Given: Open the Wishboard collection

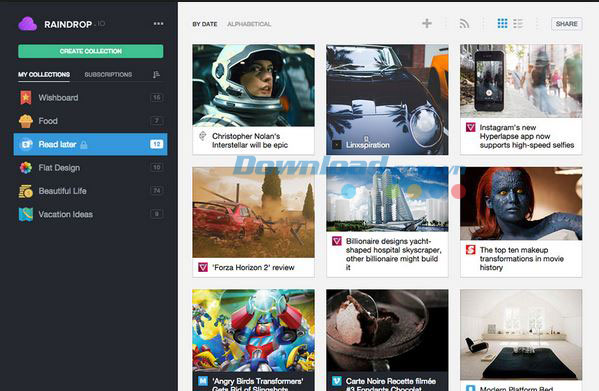Looking at the screenshot, I should click(x=91, y=98).
